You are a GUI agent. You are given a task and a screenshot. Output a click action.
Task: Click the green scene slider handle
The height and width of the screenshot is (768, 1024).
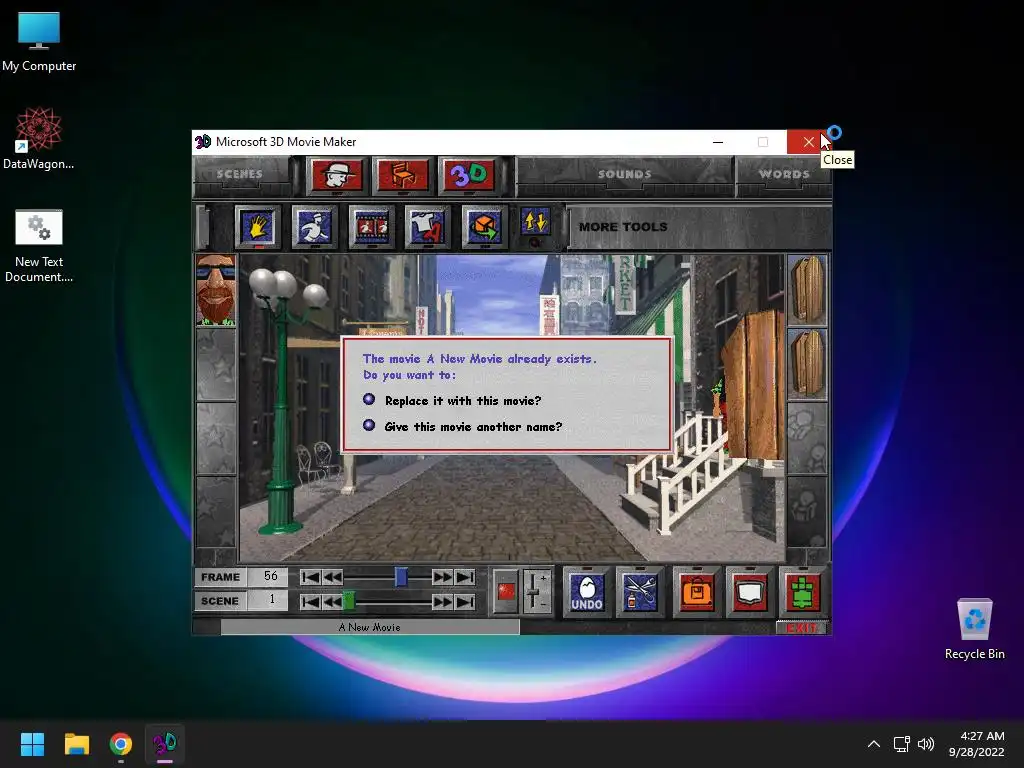[349, 600]
